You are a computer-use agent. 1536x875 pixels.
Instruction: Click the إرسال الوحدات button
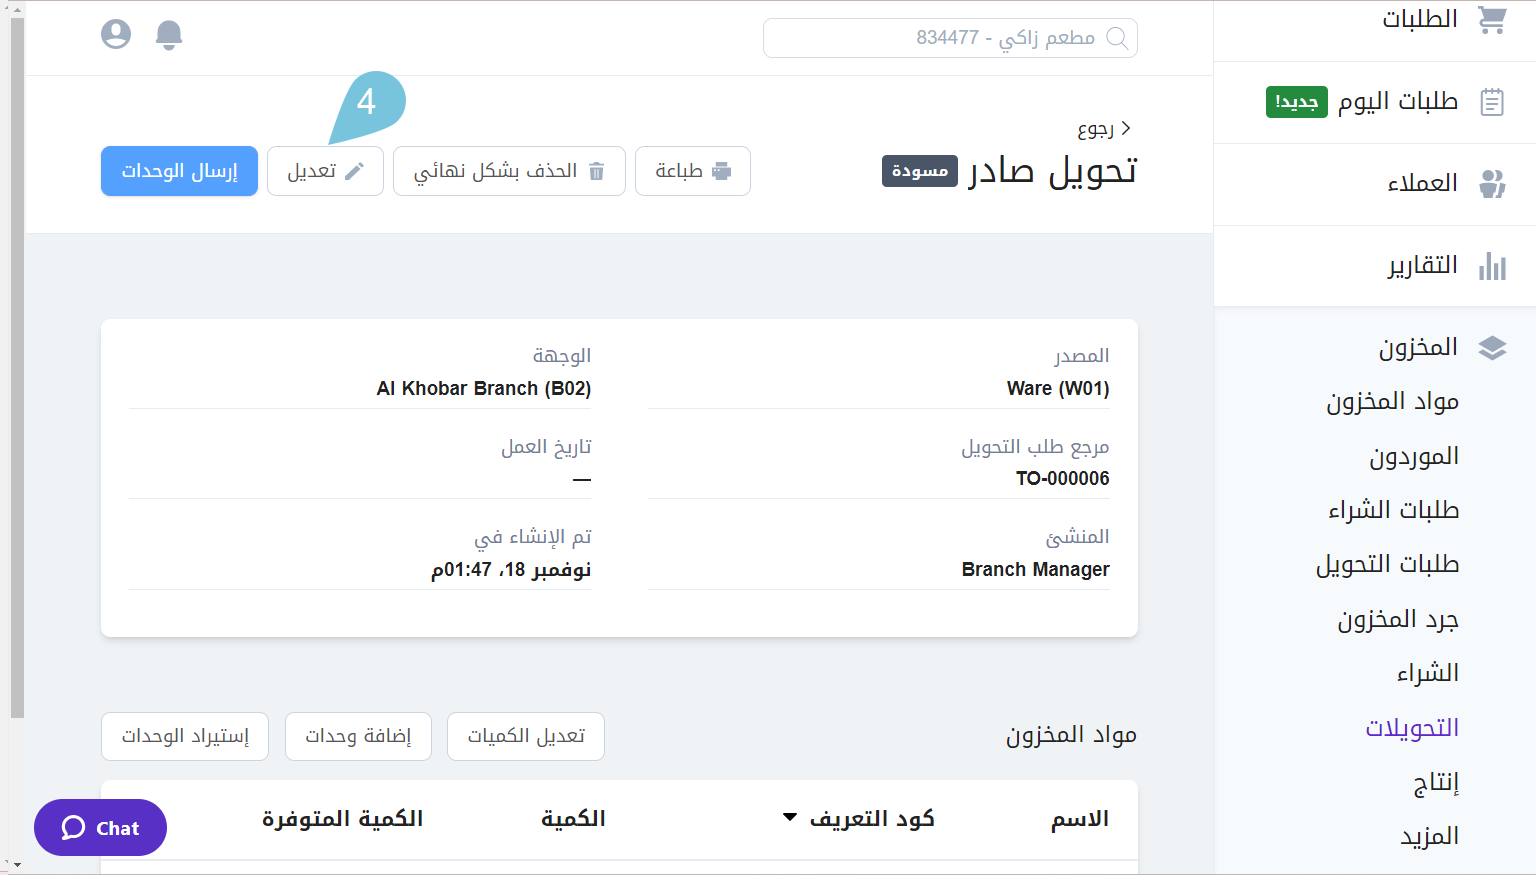(179, 171)
